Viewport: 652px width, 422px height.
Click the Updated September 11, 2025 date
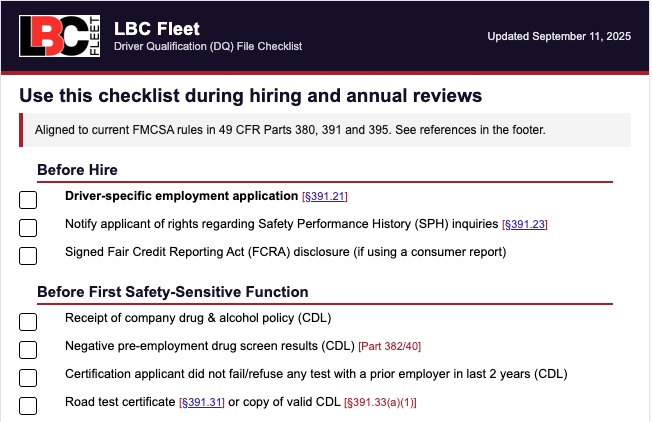click(558, 37)
